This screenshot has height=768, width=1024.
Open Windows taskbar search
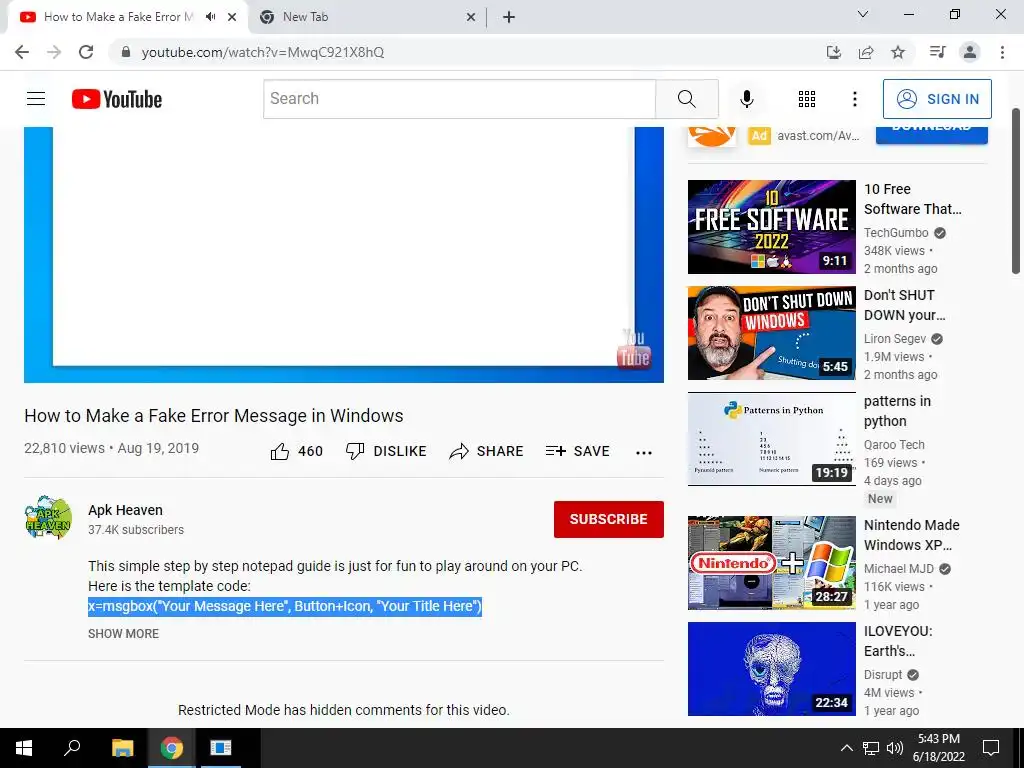point(72,748)
